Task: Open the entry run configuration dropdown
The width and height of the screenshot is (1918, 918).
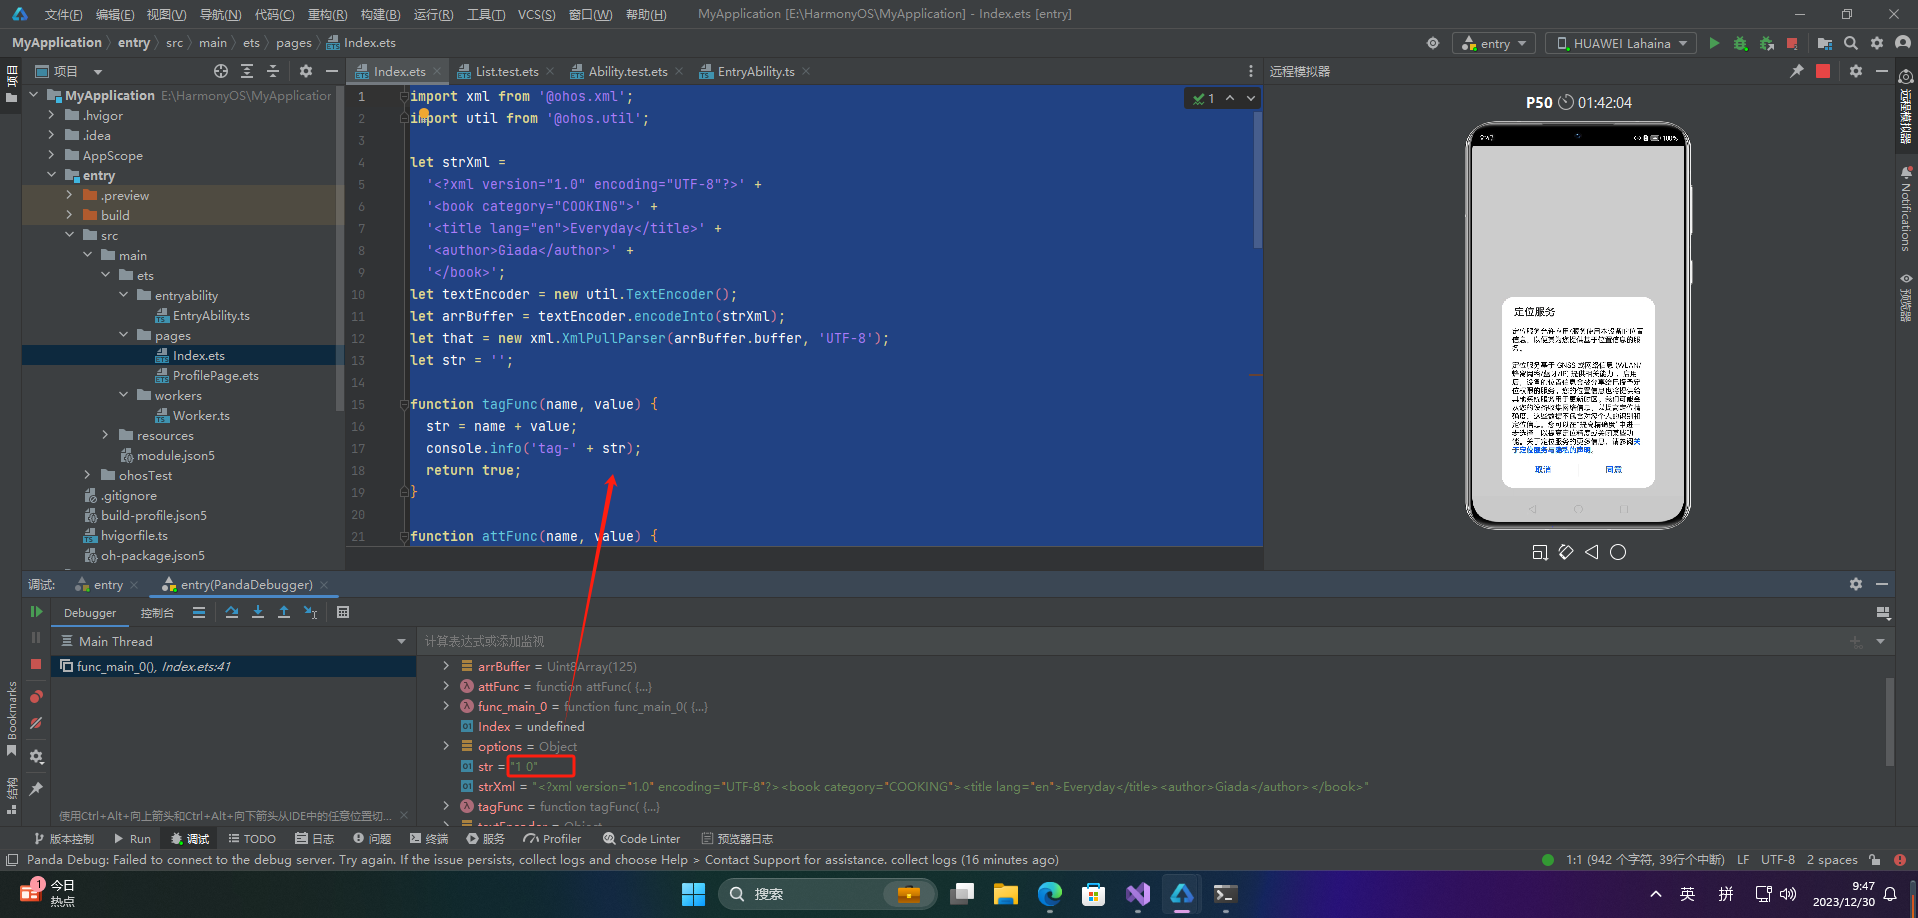Action: [x=1494, y=43]
